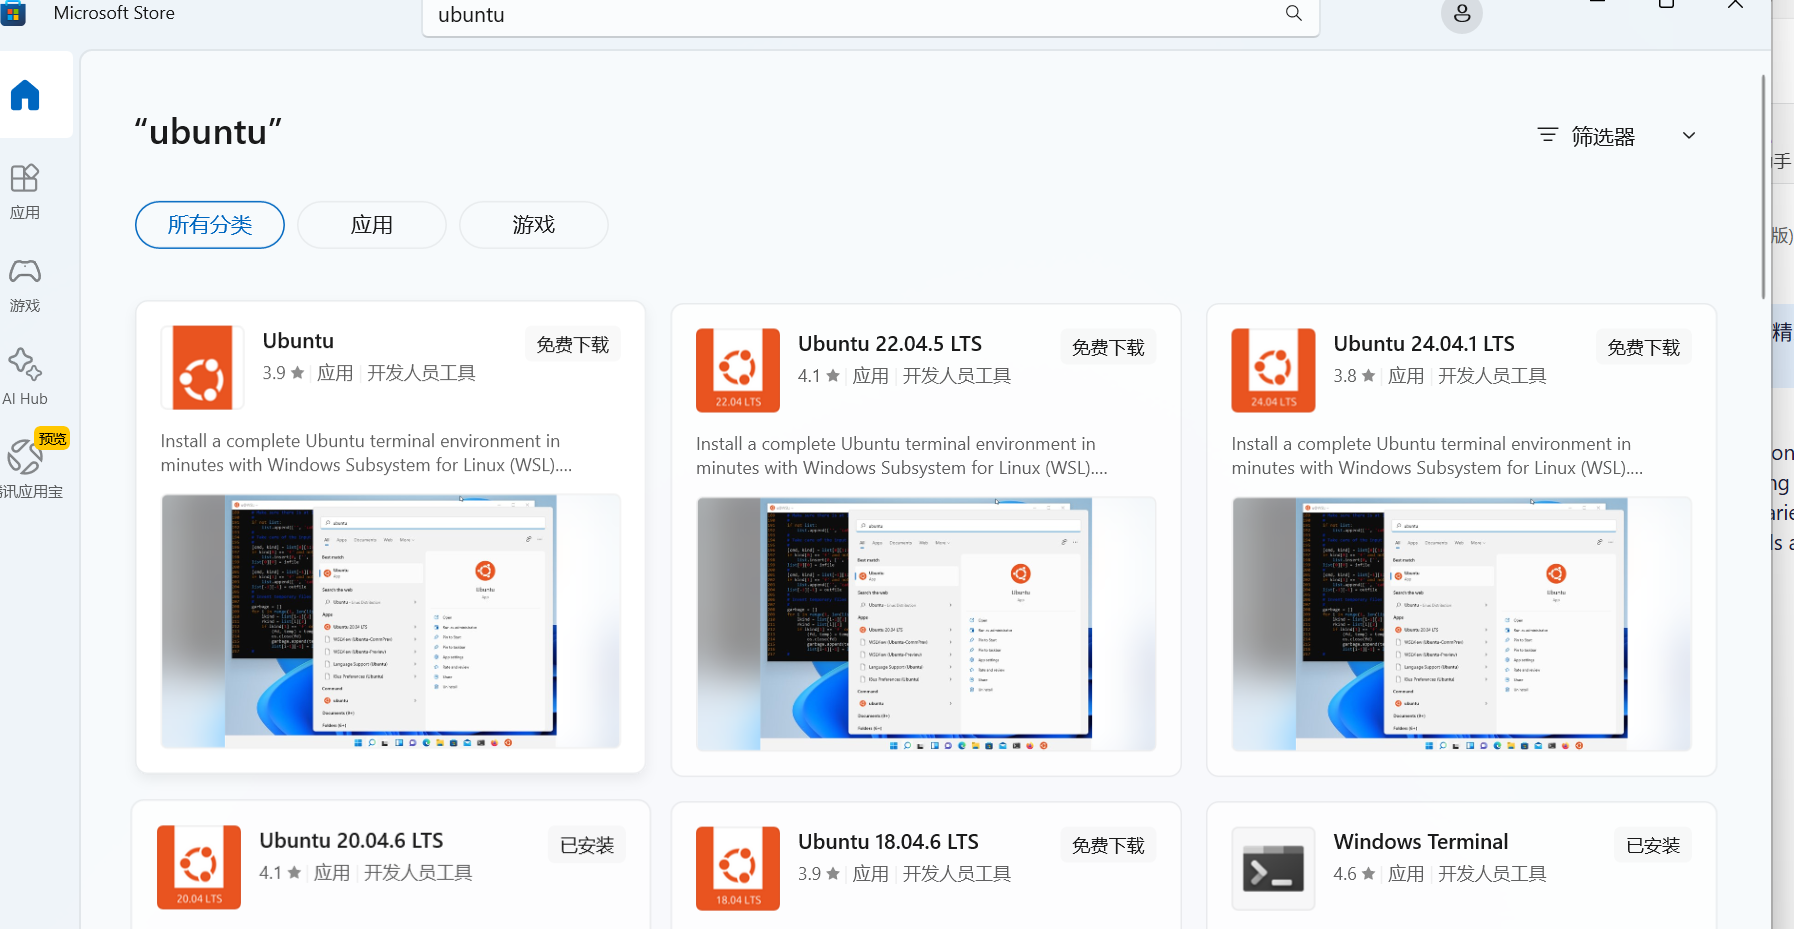This screenshot has width=1794, height=929.
Task: Click the search magnifier icon
Action: click(1293, 14)
